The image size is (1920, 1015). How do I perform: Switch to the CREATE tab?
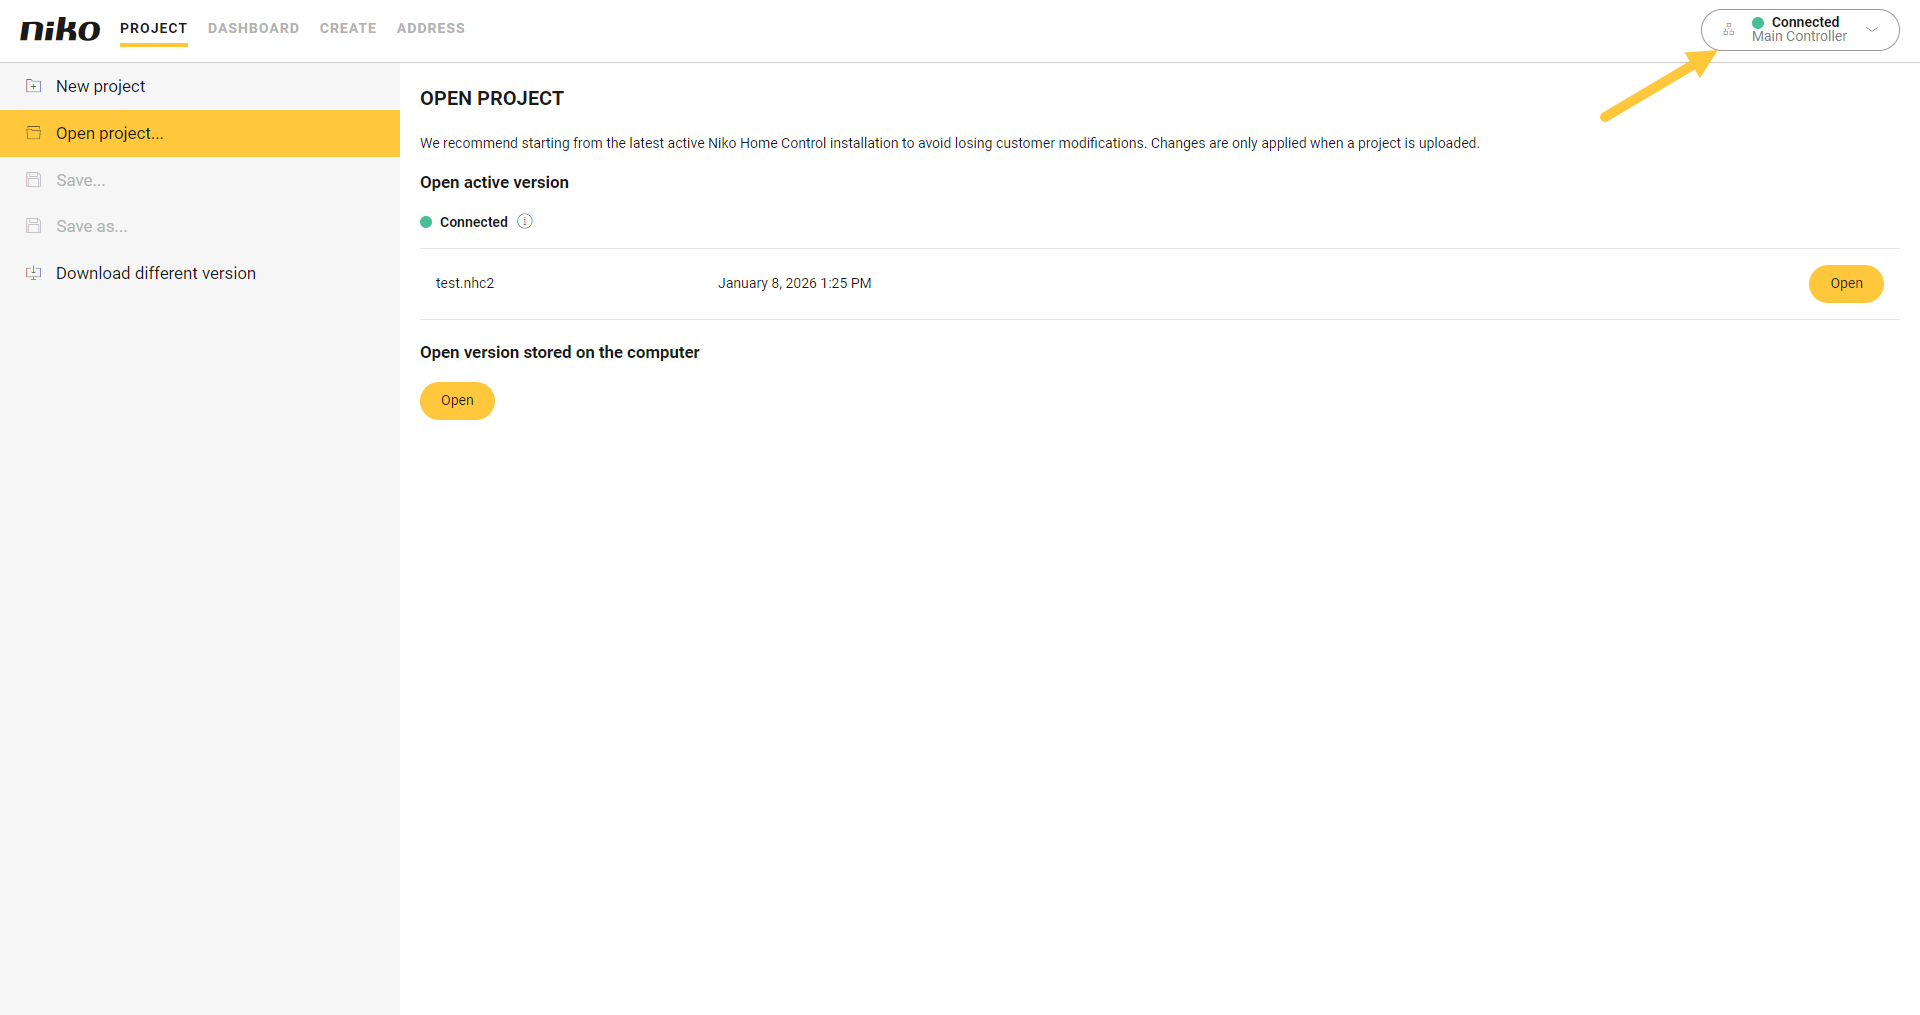348,28
